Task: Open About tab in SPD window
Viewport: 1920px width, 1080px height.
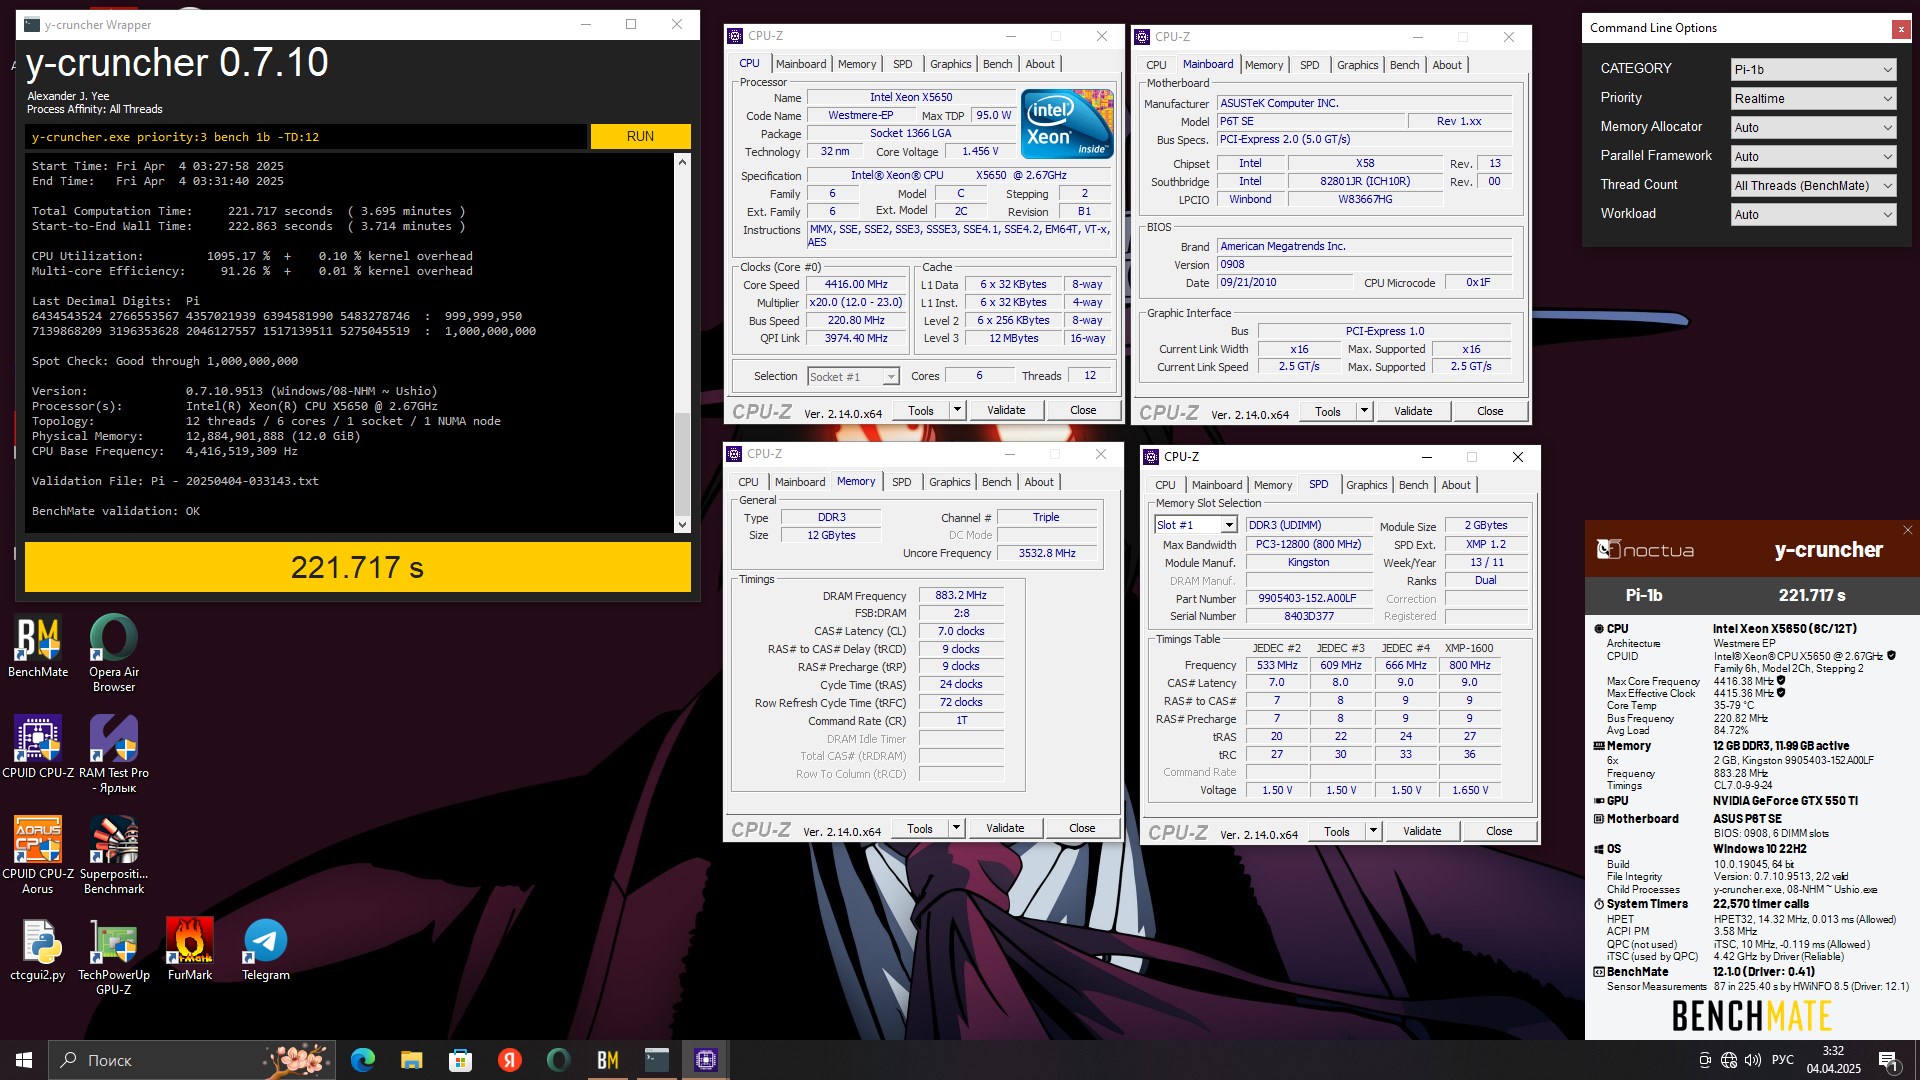Action: [1455, 485]
